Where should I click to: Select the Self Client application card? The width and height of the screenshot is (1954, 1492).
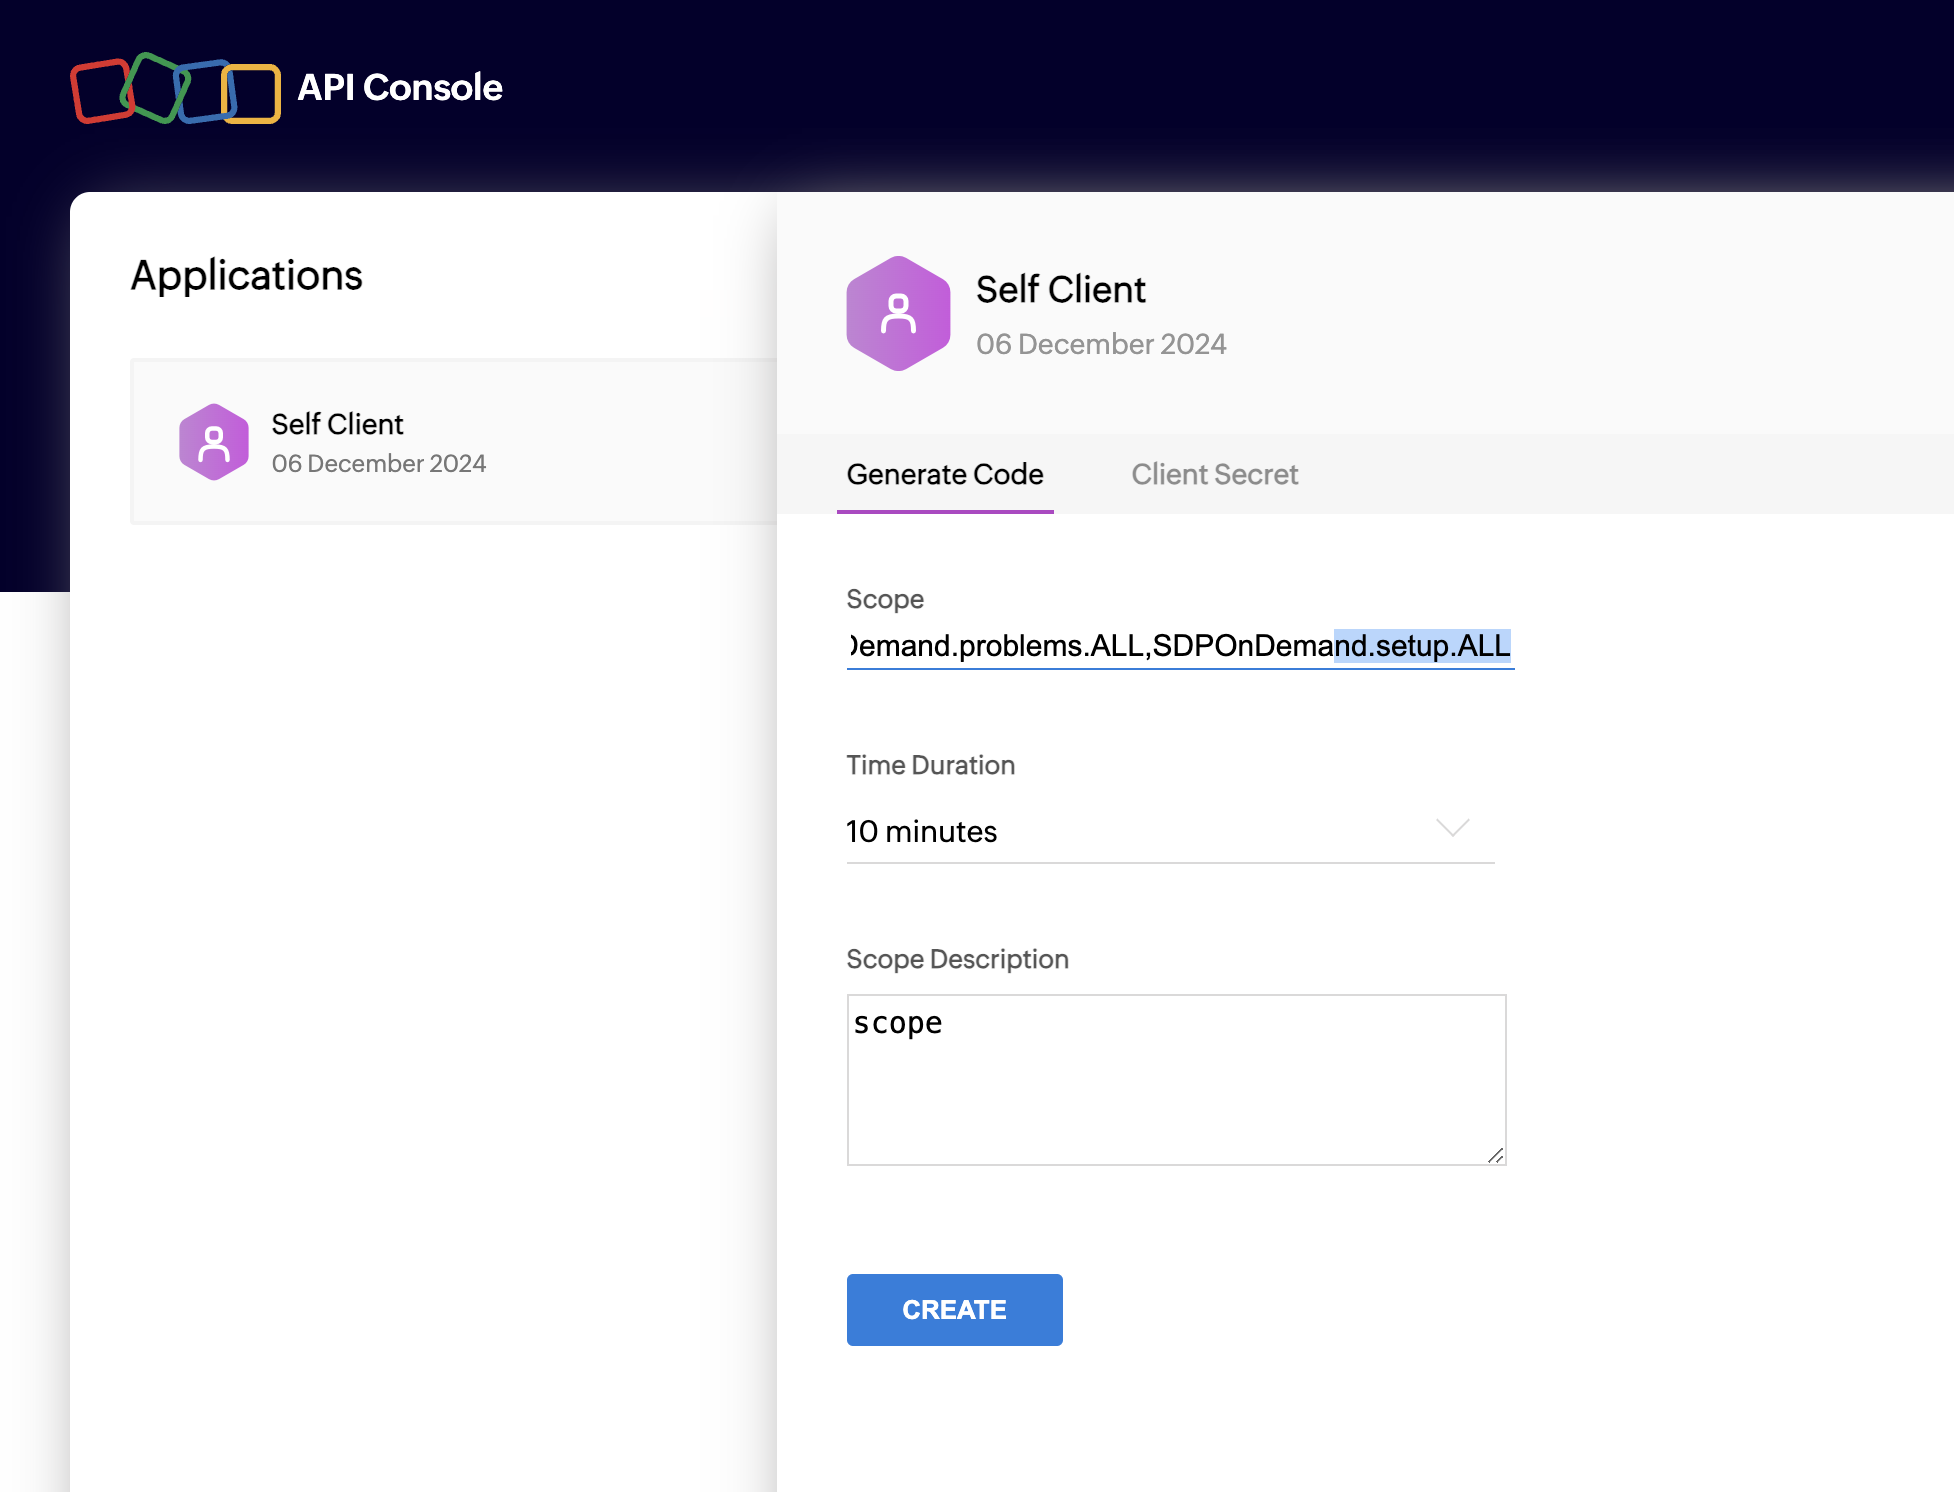point(454,442)
